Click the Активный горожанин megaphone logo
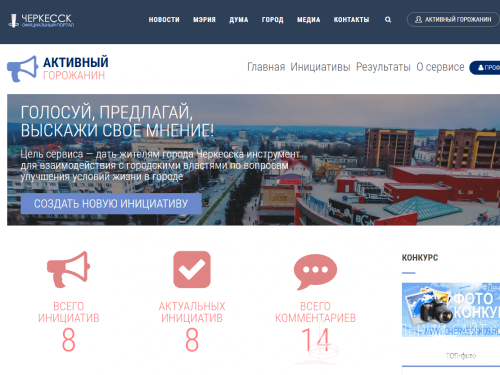 (58, 68)
